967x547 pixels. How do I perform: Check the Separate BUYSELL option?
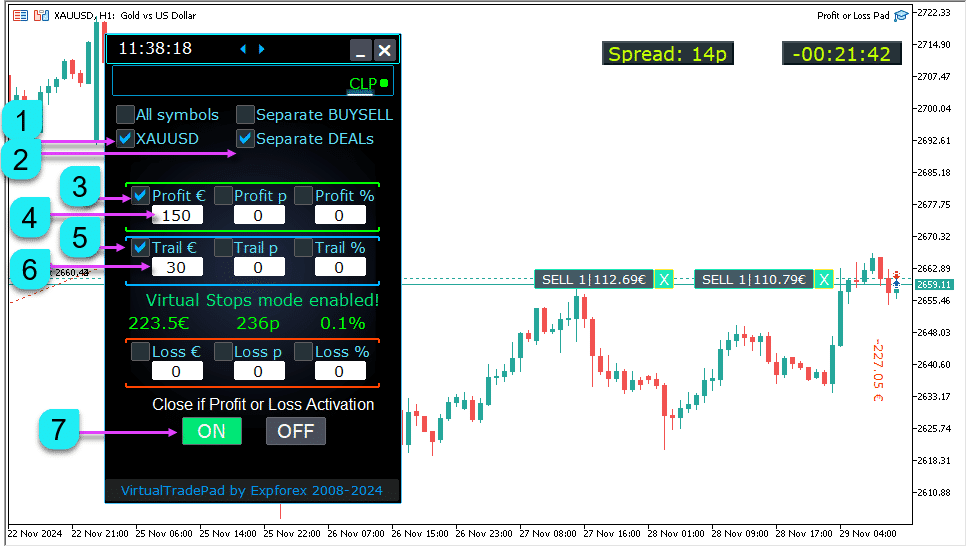pyautogui.click(x=245, y=114)
